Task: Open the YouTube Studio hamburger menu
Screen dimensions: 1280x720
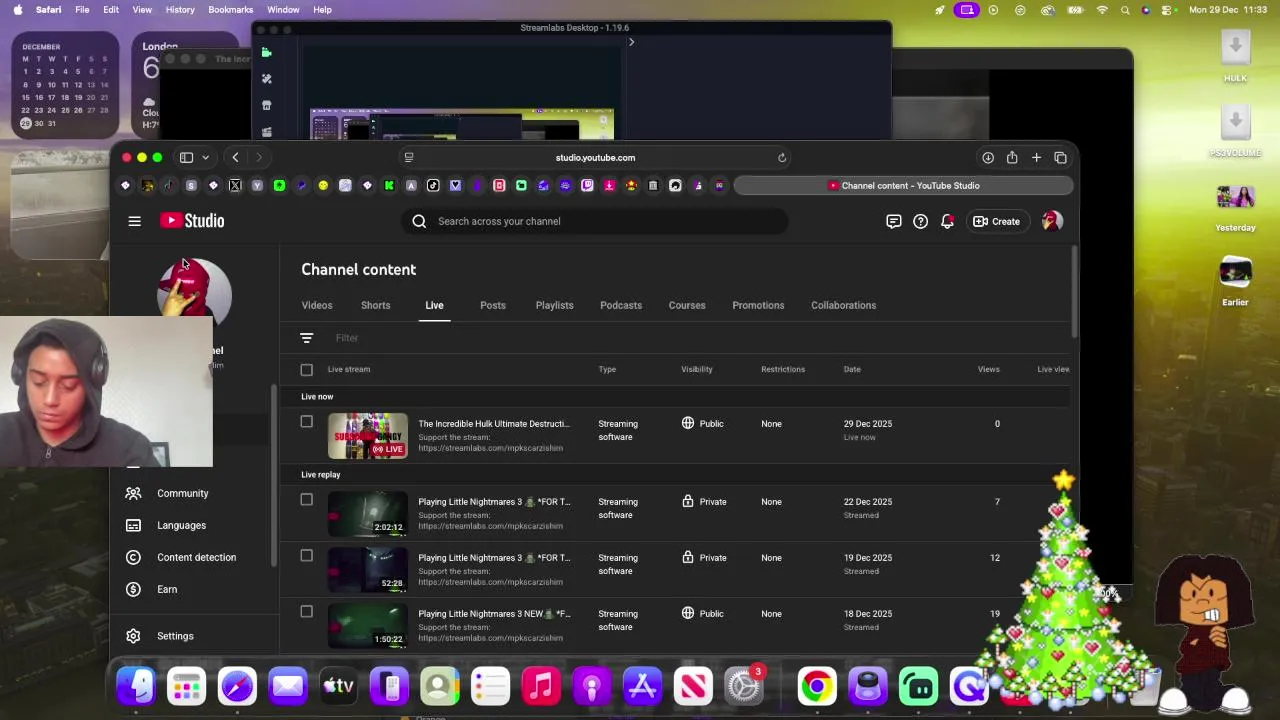Action: (134, 221)
